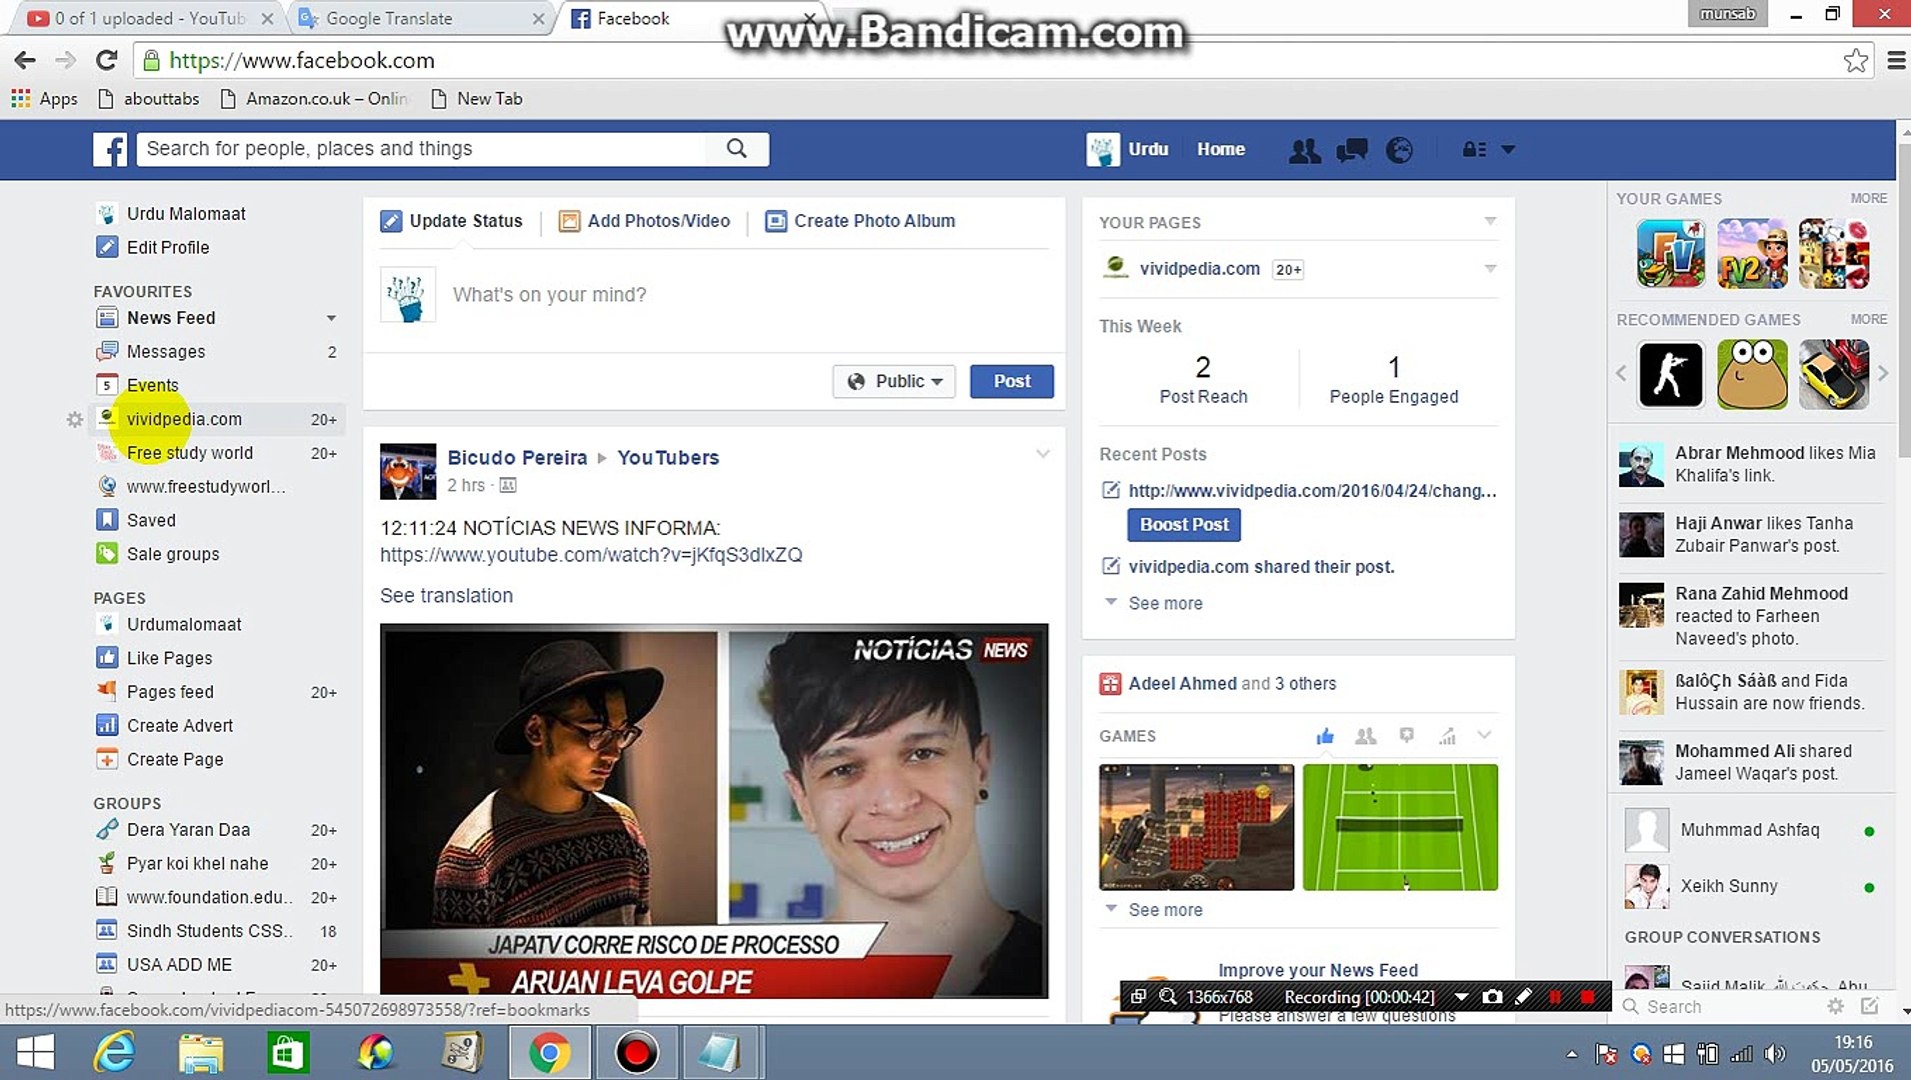Screen dimensions: 1911x1080
Task: Pause the Bandicam recording
Action: coord(1555,997)
